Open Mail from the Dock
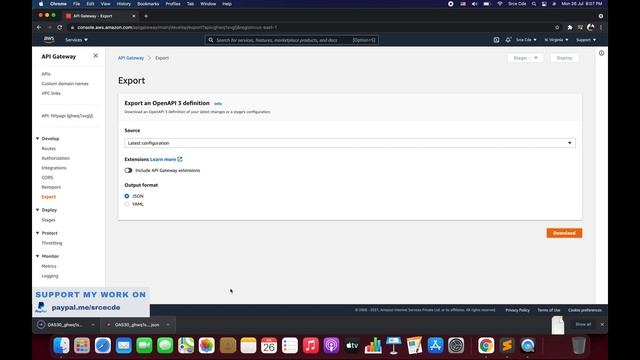The image size is (640, 360). click(124, 345)
